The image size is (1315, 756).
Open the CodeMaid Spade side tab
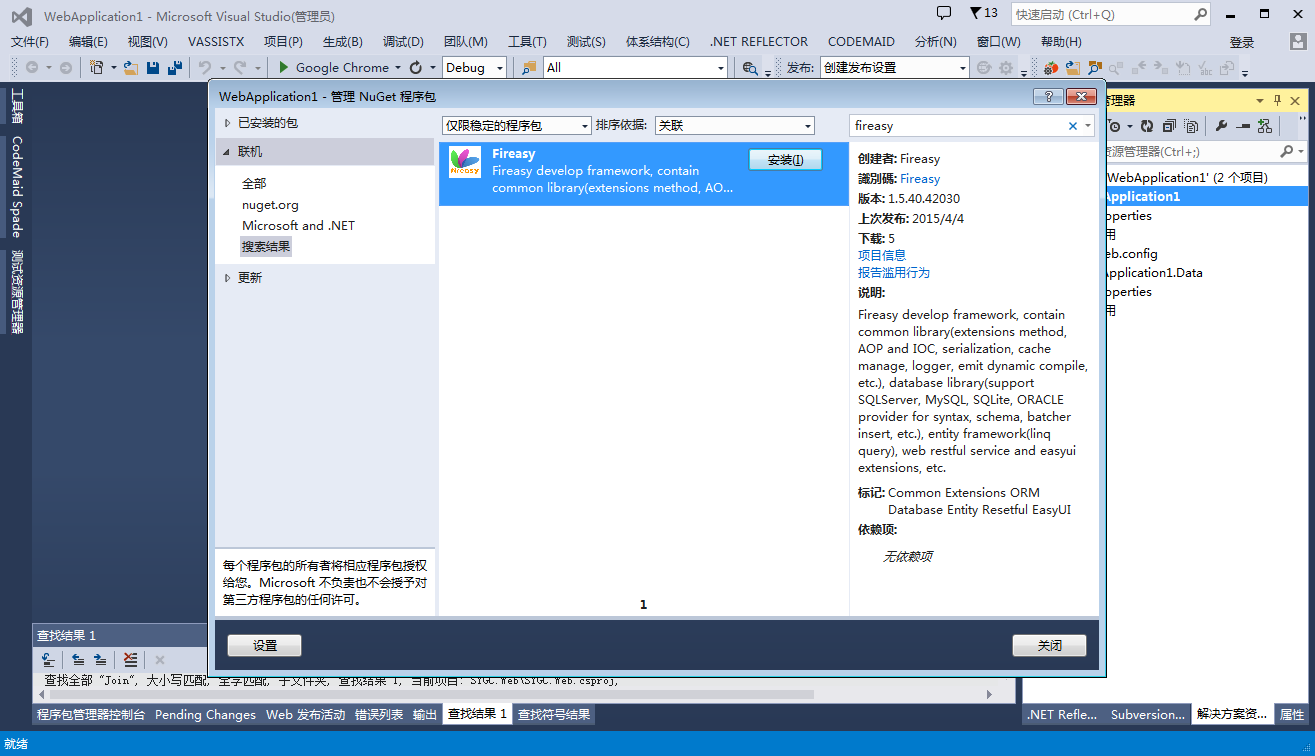17,187
